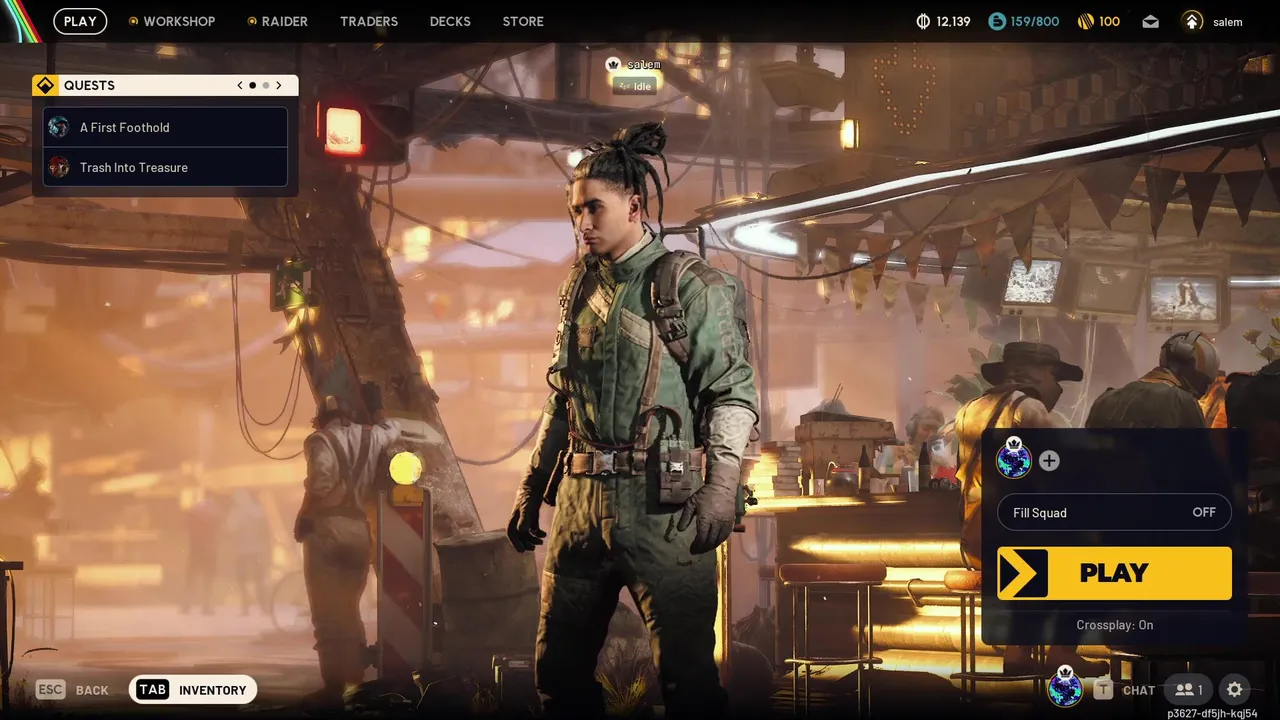1280x720 pixels.
Task: Toggle Fill Squad OFF switch
Action: (x=1114, y=512)
